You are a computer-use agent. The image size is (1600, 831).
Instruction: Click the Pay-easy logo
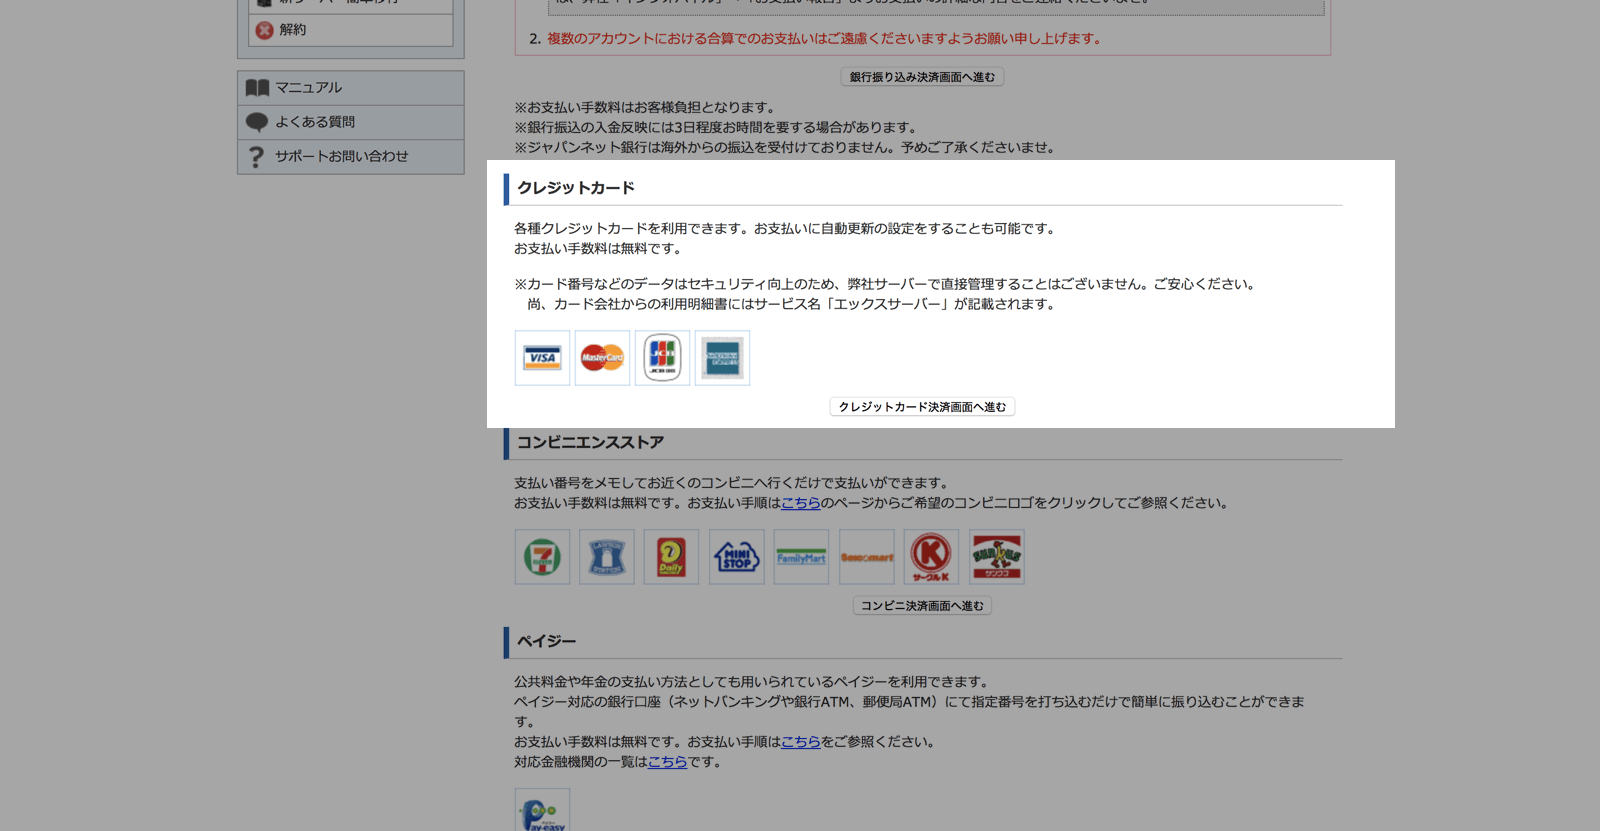coord(542,811)
